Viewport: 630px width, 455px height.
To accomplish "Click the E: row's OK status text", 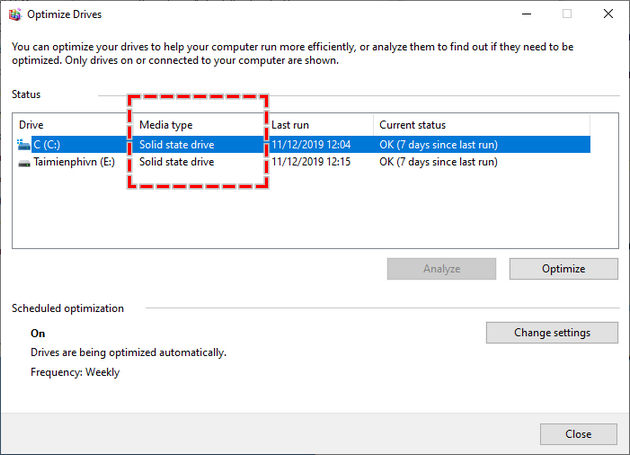I will coord(438,162).
